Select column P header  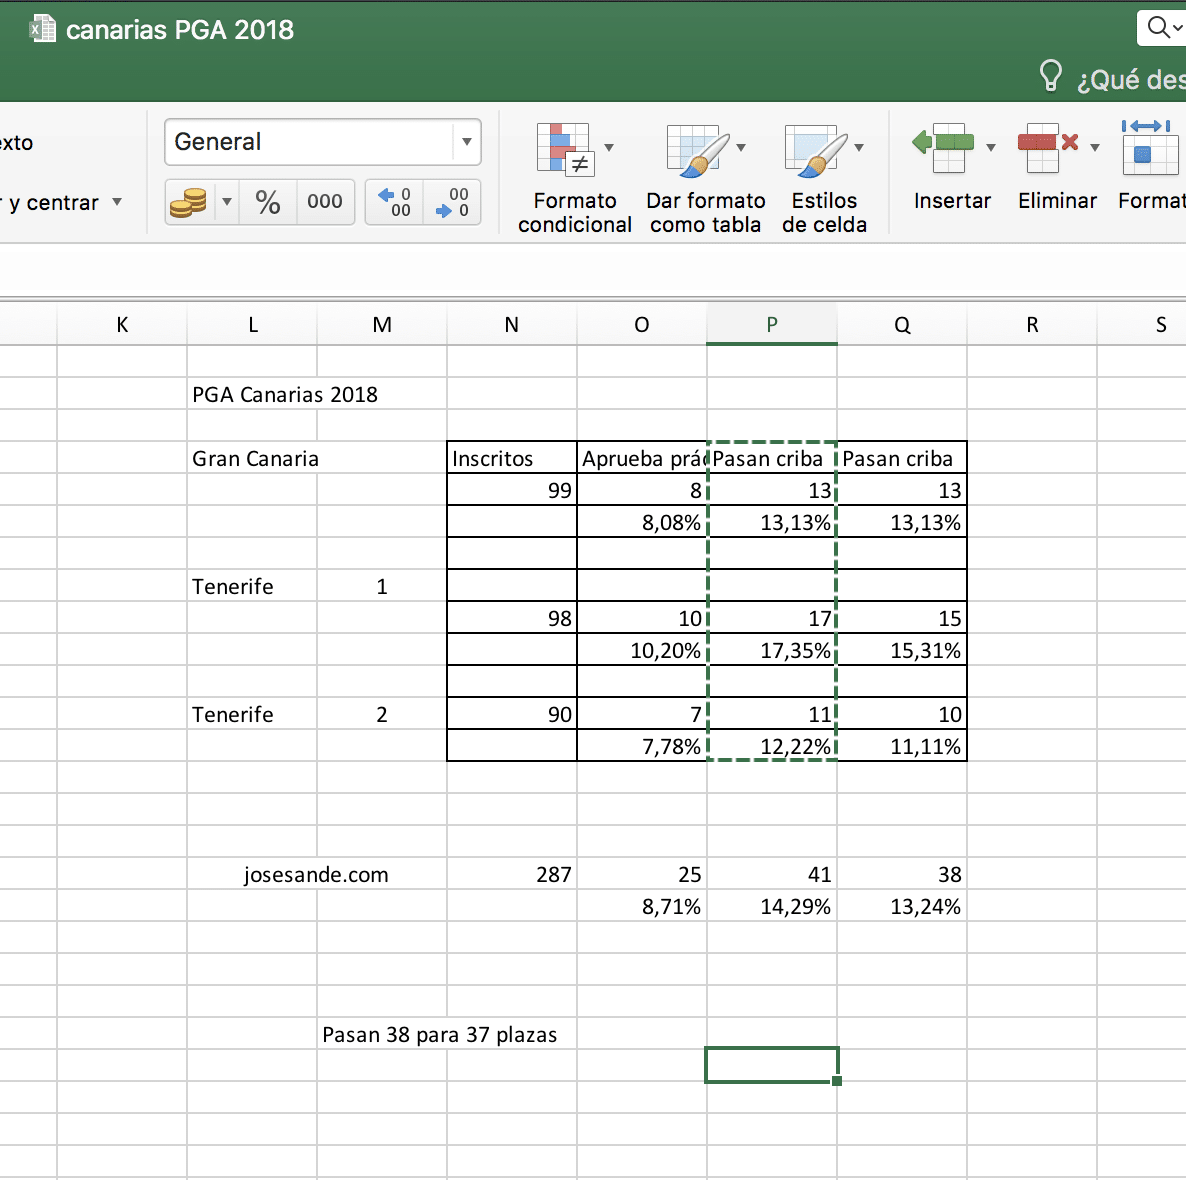tap(771, 324)
